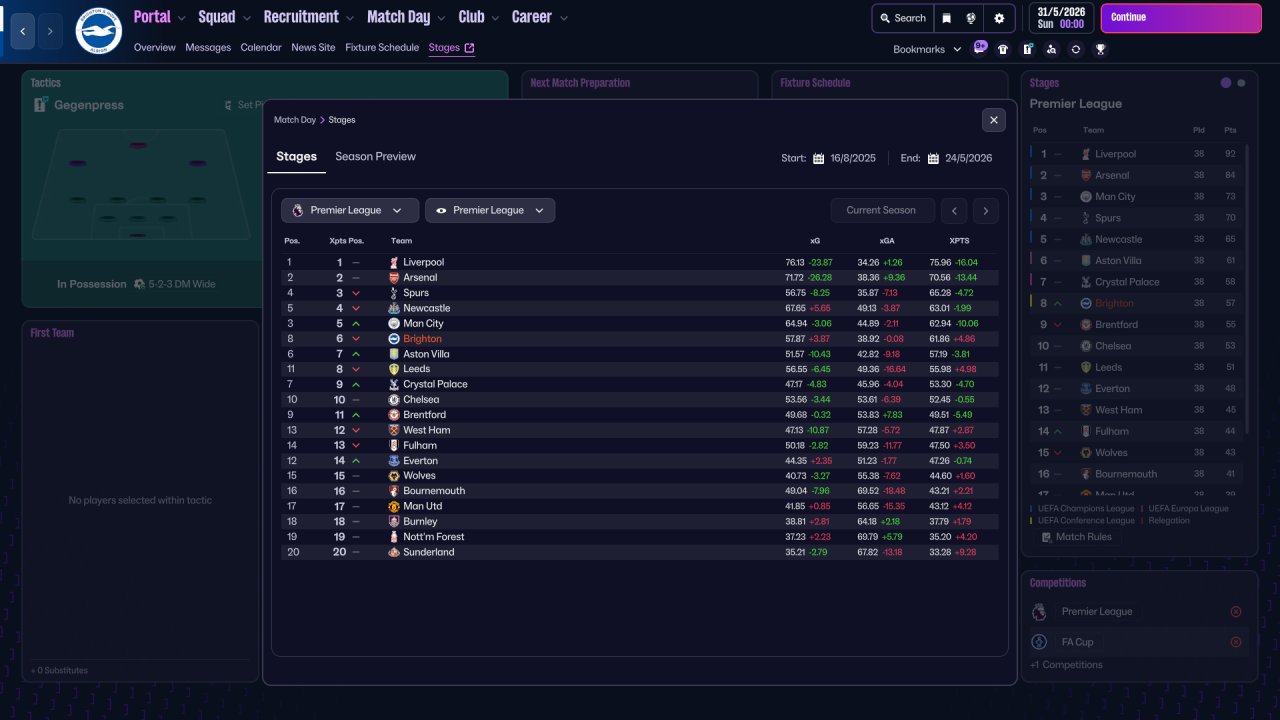Remove Premier League from Competitions panel
Viewport: 1280px width, 720px height.
coord(1236,612)
